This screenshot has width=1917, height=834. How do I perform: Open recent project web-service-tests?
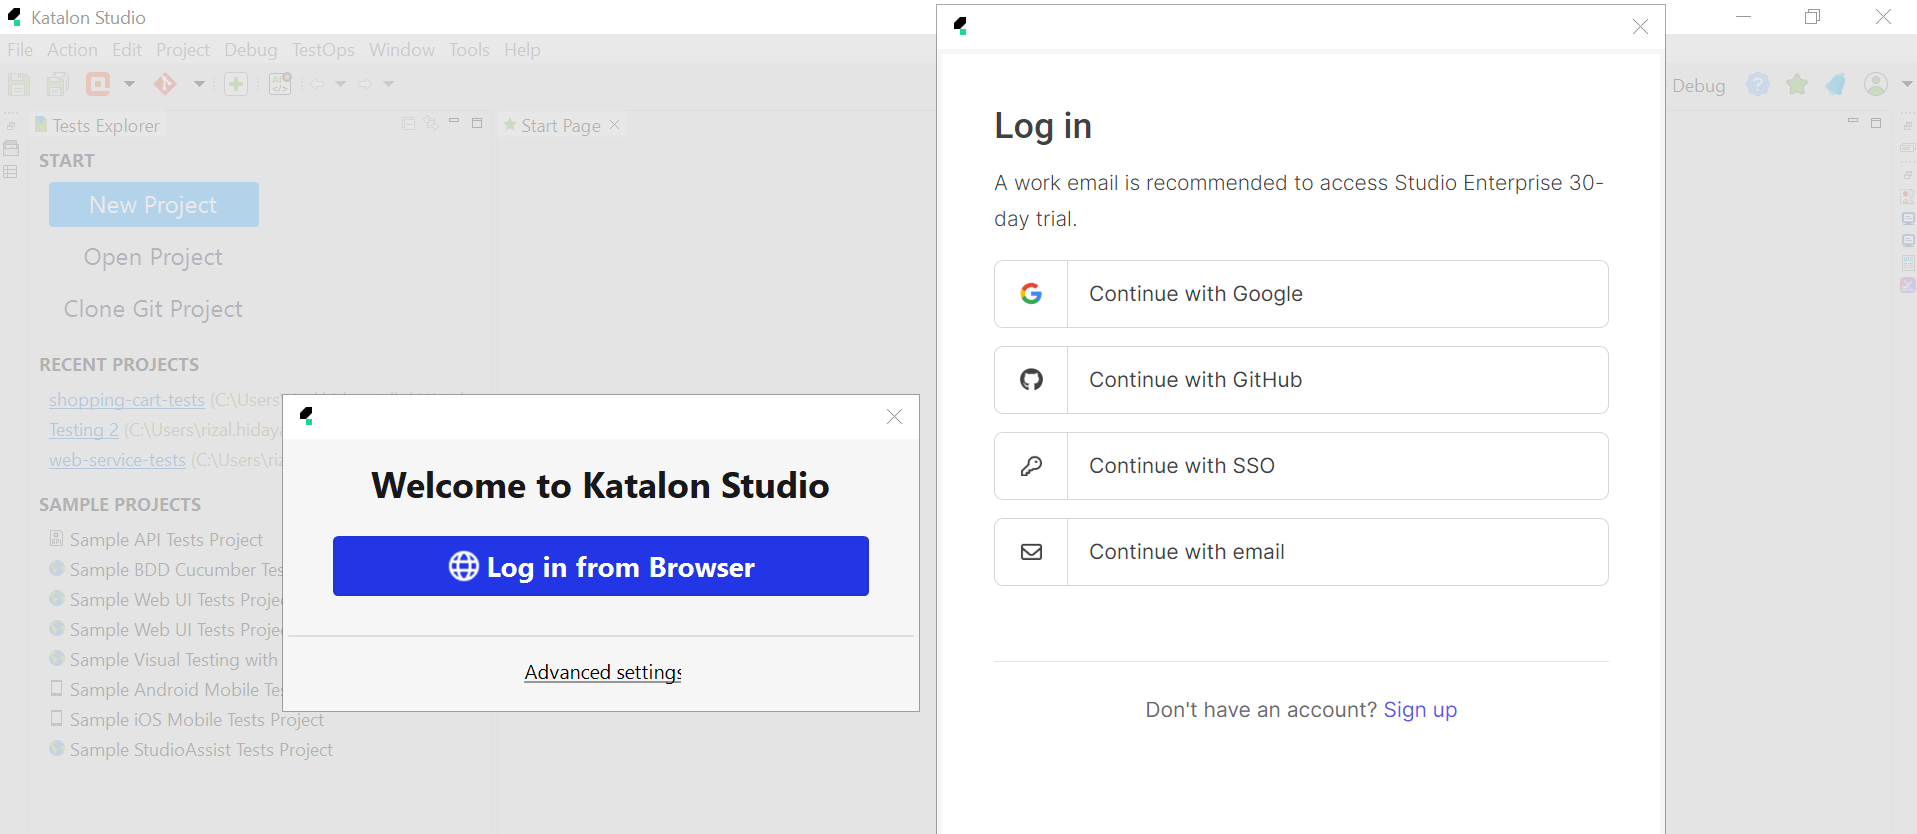[117, 460]
